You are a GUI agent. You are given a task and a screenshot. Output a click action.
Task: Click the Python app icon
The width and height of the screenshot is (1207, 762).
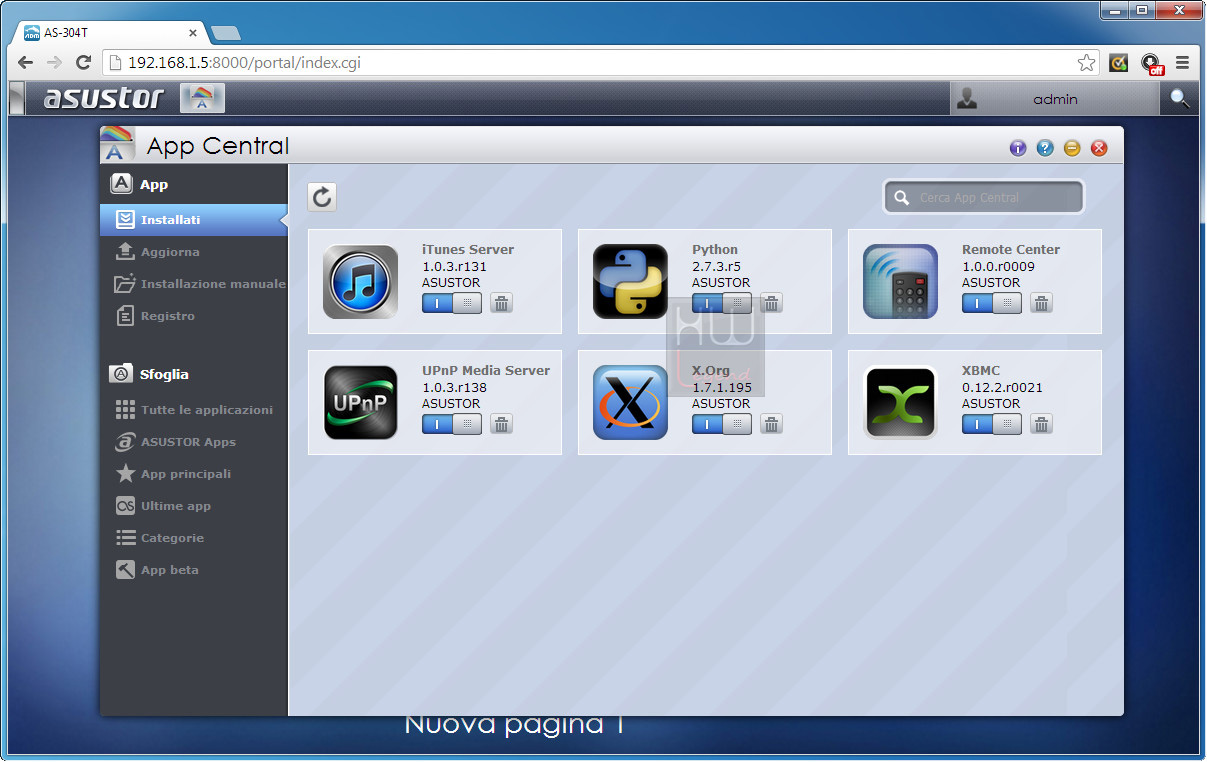(630, 282)
